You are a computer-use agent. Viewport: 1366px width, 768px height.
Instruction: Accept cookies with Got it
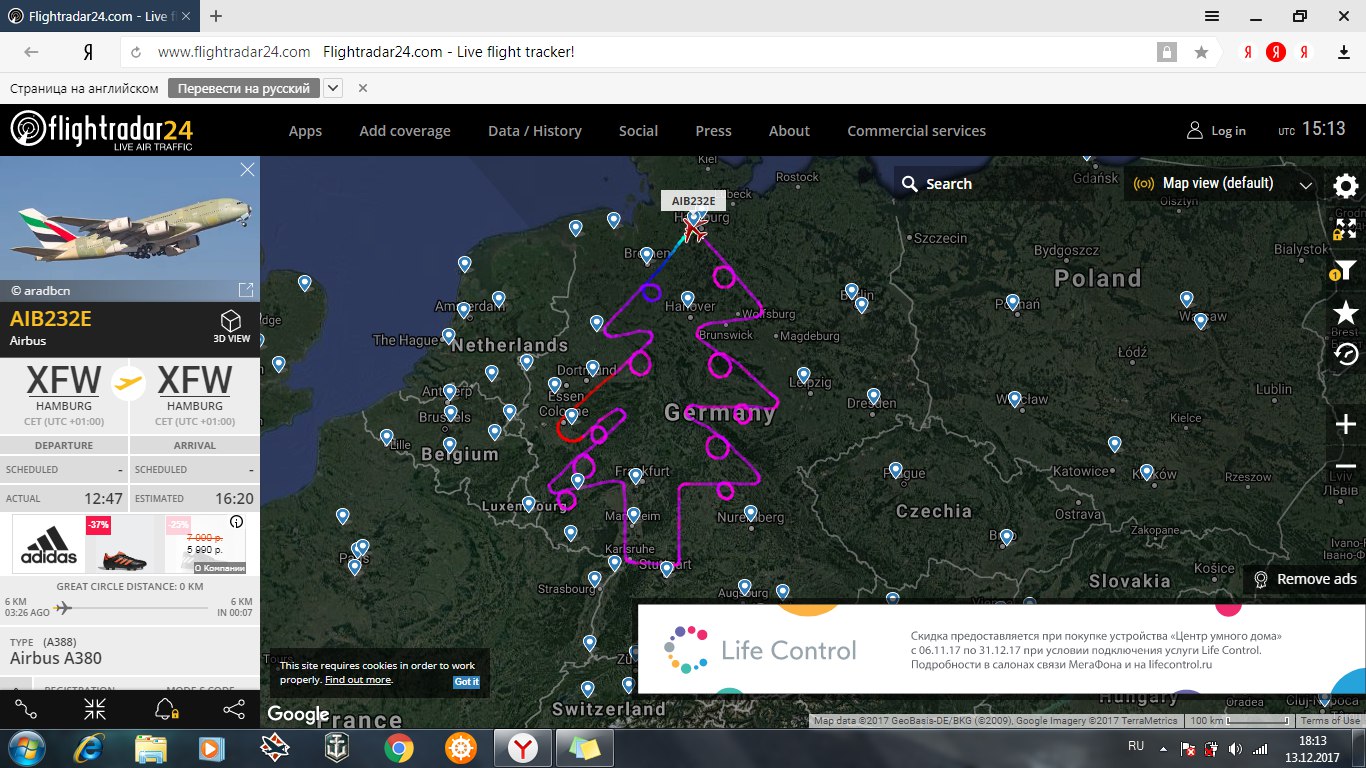tap(467, 681)
